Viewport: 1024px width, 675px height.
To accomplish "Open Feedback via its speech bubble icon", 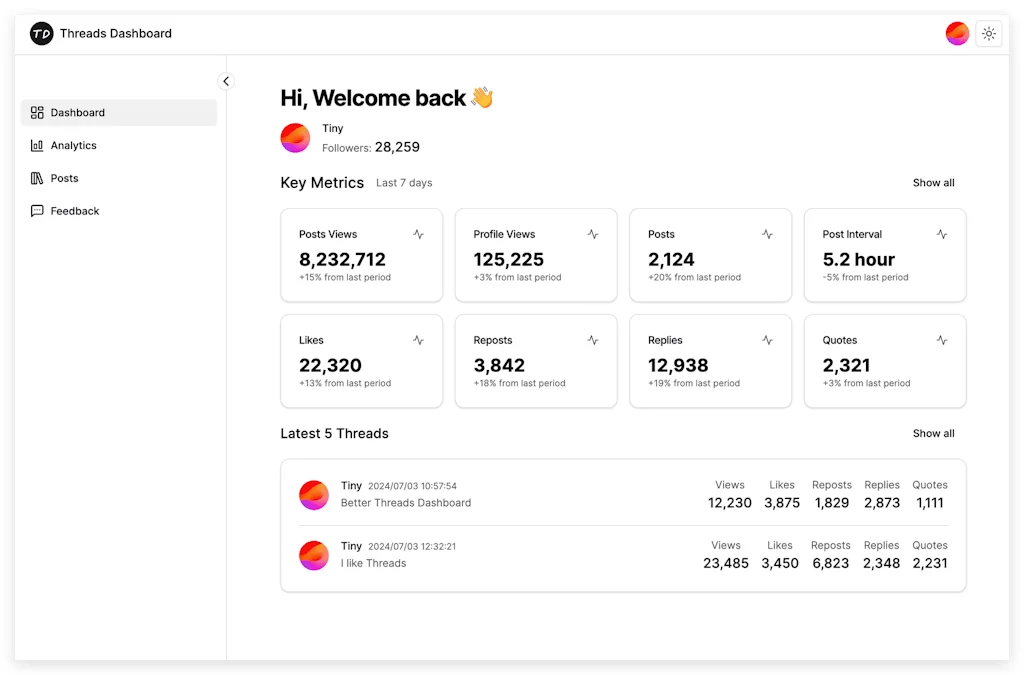I will pyautogui.click(x=38, y=211).
